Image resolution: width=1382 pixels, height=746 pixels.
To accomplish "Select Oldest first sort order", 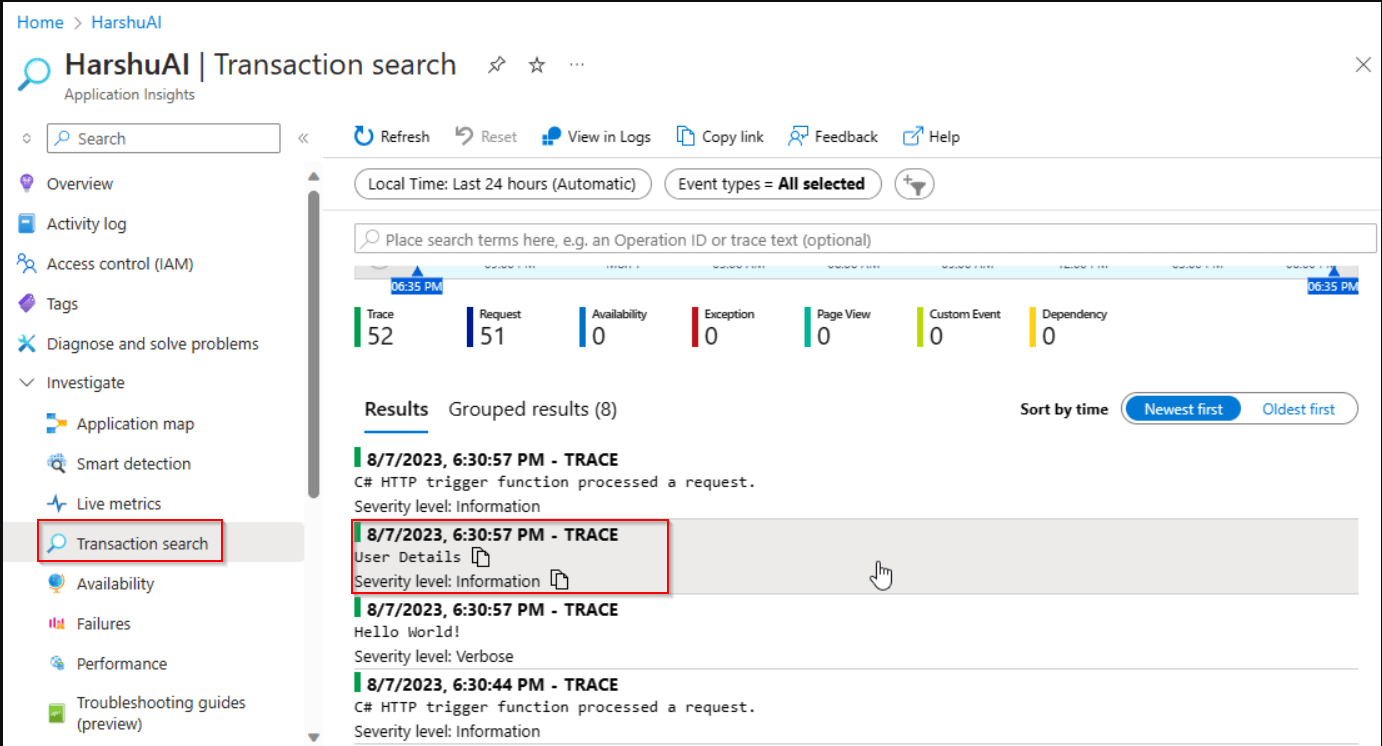I will [x=1298, y=409].
